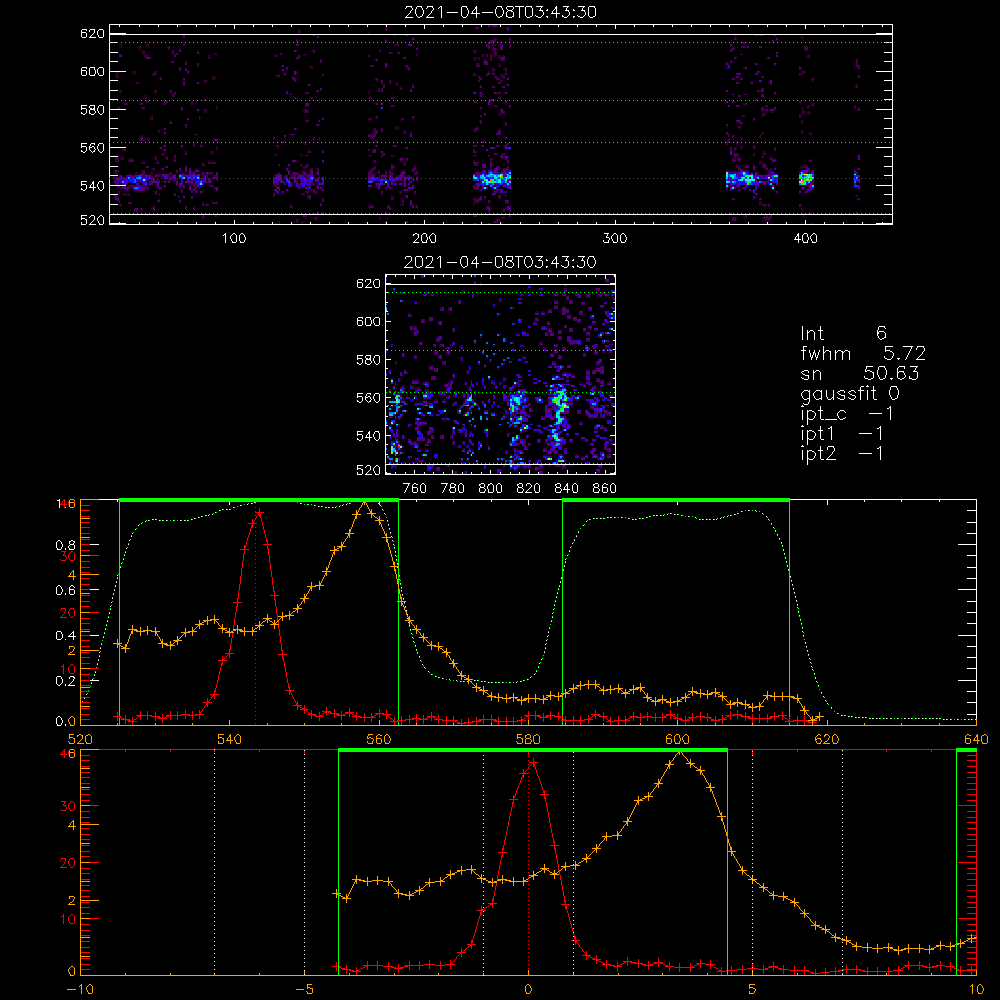The height and width of the screenshot is (1000, 1000).
Task: Click x-axis label 820 in middle plot
Action: (x=528, y=489)
